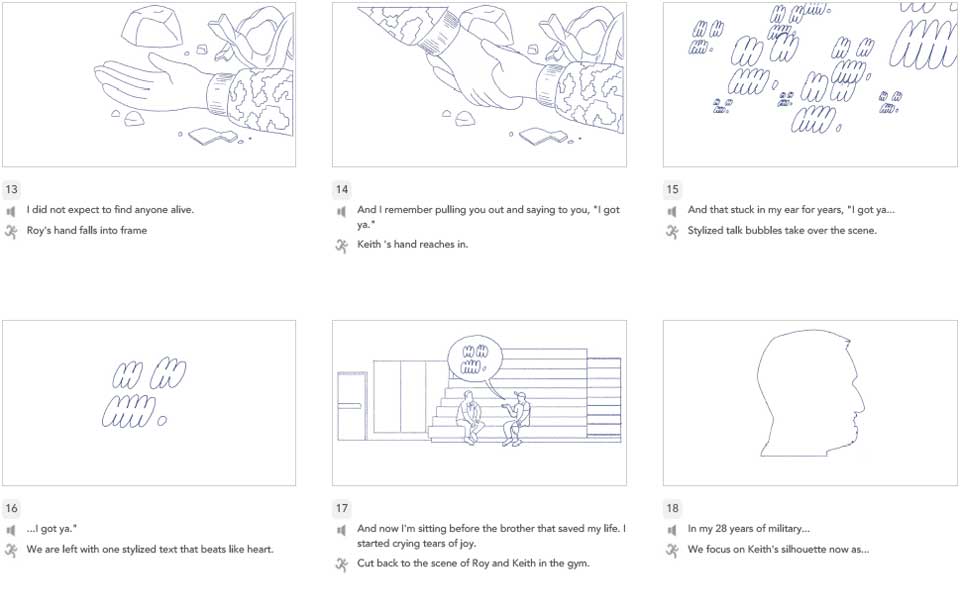Edit action text 'Stylized talk bubbles take over the scene.'
960x615 pixels.
[782, 231]
